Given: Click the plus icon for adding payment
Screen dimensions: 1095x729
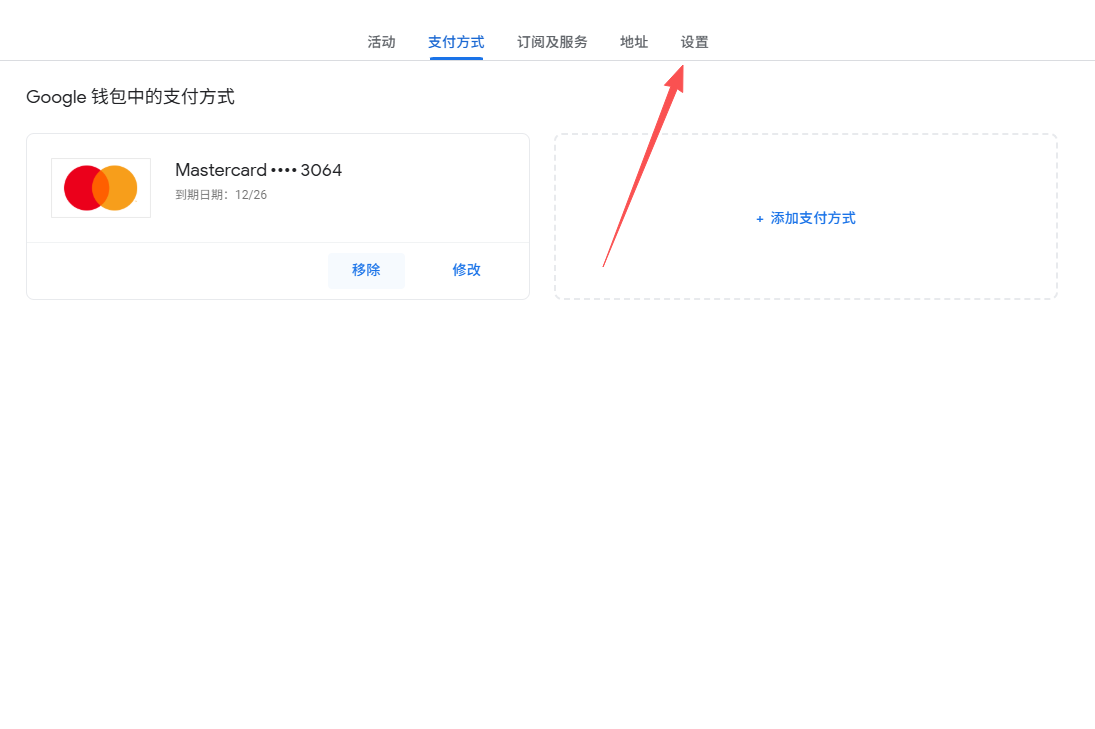Looking at the screenshot, I should coord(760,219).
